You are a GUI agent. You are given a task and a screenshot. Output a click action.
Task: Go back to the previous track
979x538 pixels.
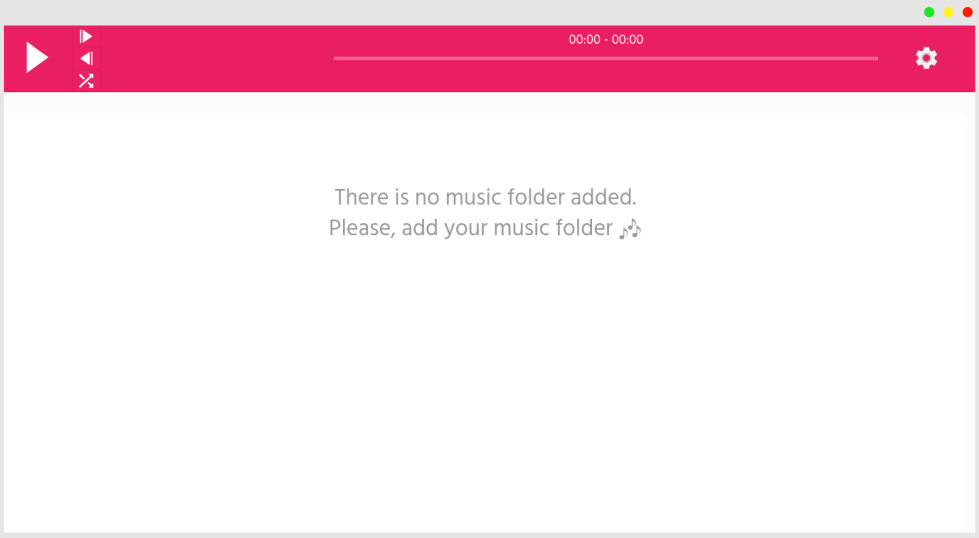[86, 59]
